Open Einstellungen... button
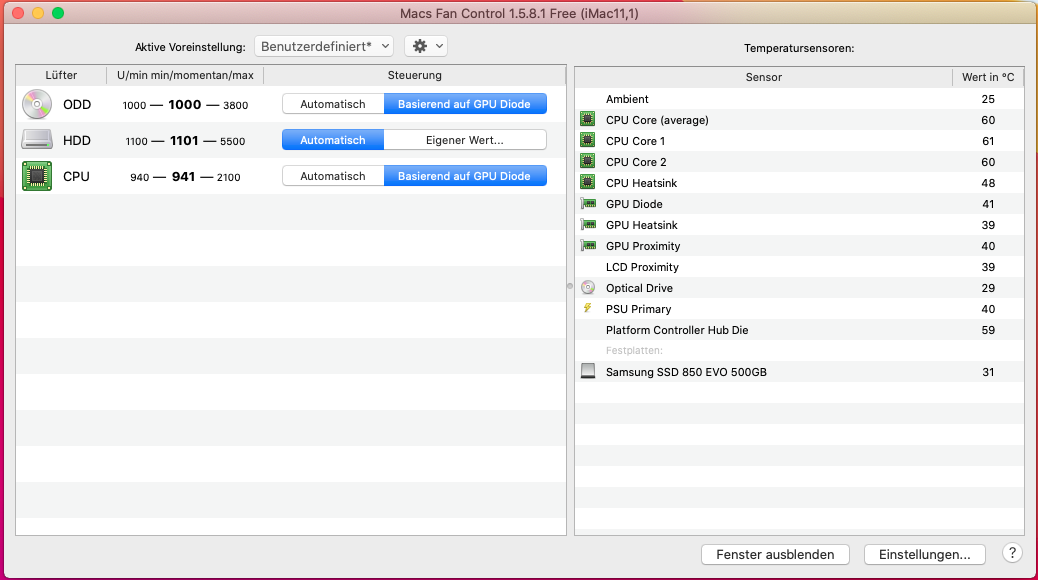The height and width of the screenshot is (580, 1038). [x=925, y=554]
